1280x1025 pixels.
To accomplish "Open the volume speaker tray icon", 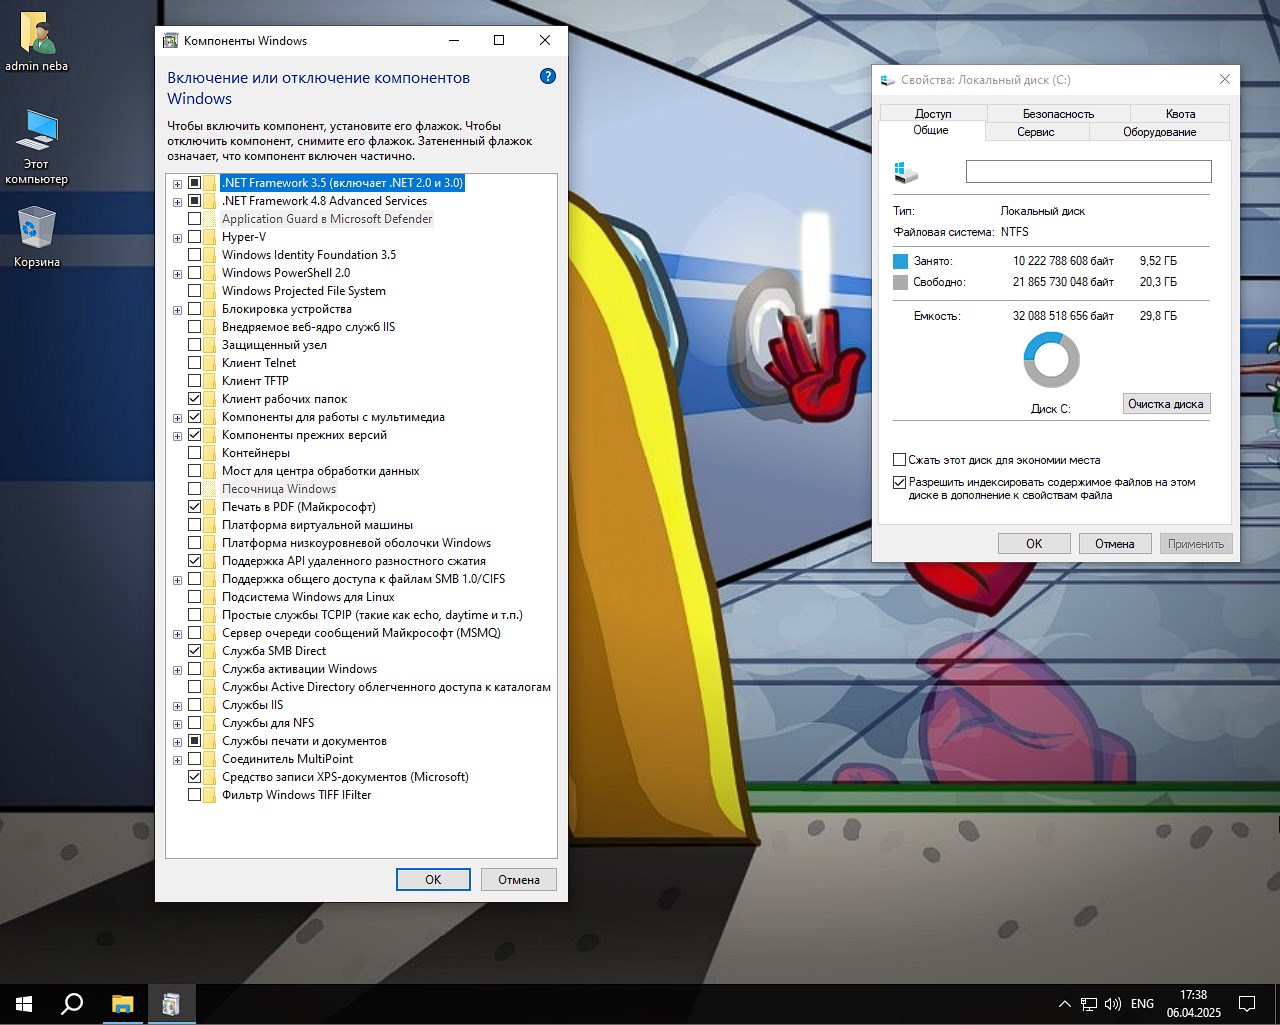I will [1113, 1004].
